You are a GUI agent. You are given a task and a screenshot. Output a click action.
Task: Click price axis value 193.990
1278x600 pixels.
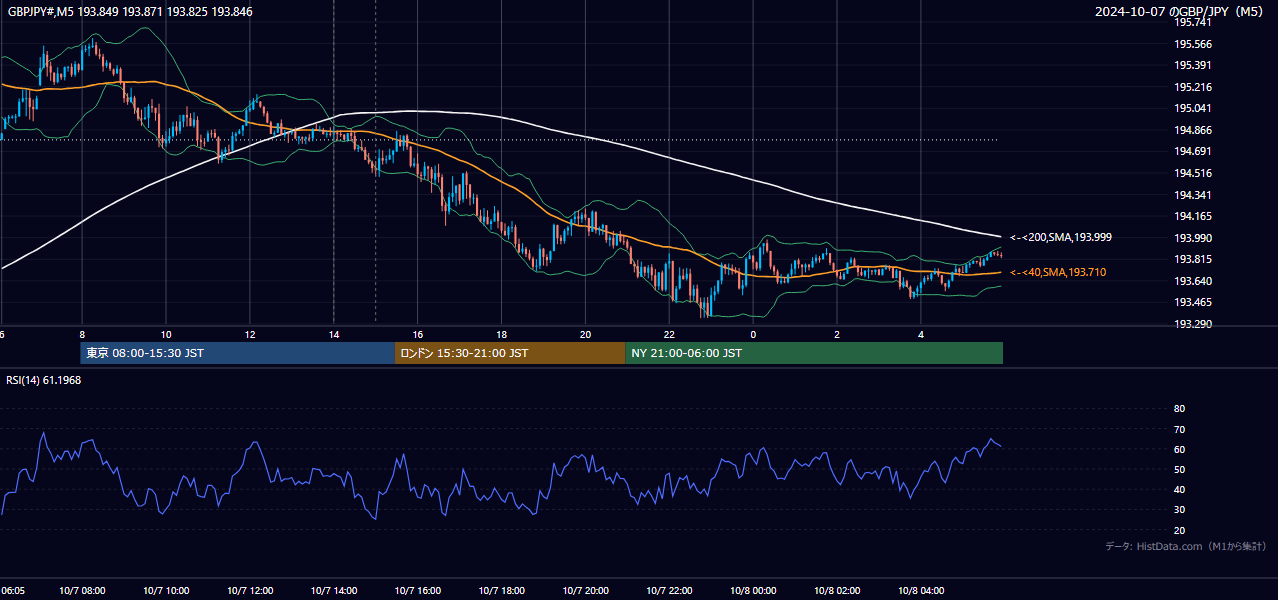[1192, 238]
